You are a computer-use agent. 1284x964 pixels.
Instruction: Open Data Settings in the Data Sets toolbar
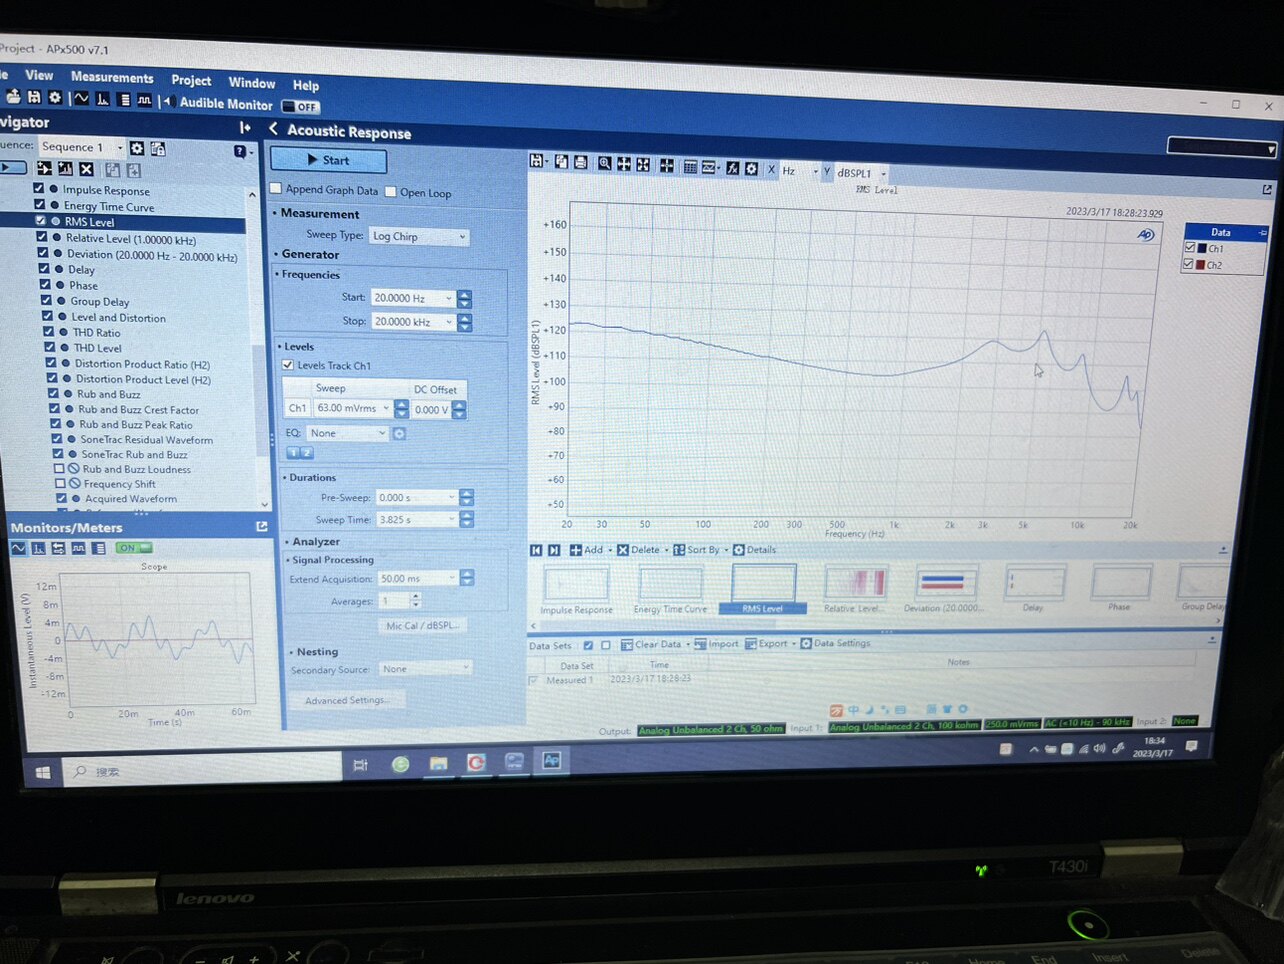point(835,643)
